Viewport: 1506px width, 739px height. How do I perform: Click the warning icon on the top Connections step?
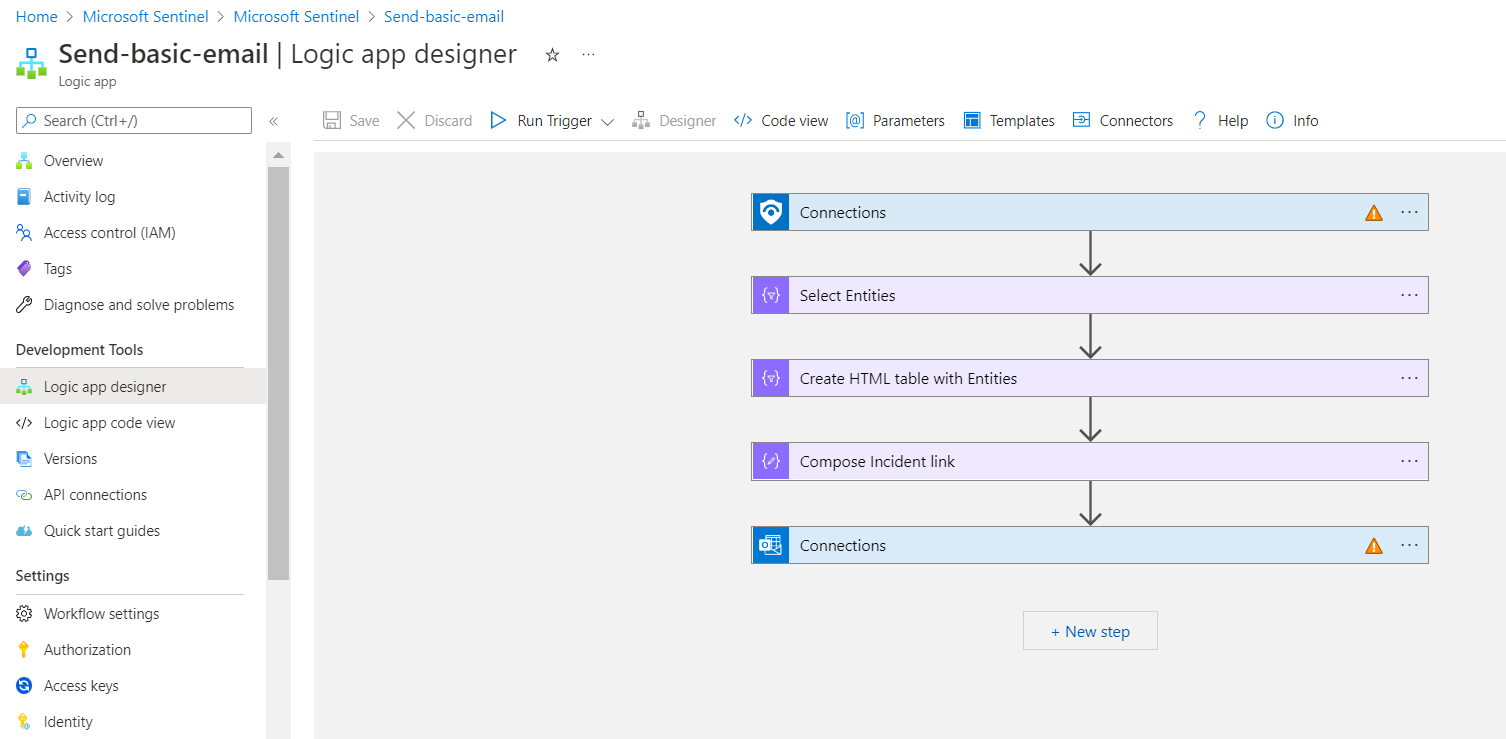(1373, 212)
